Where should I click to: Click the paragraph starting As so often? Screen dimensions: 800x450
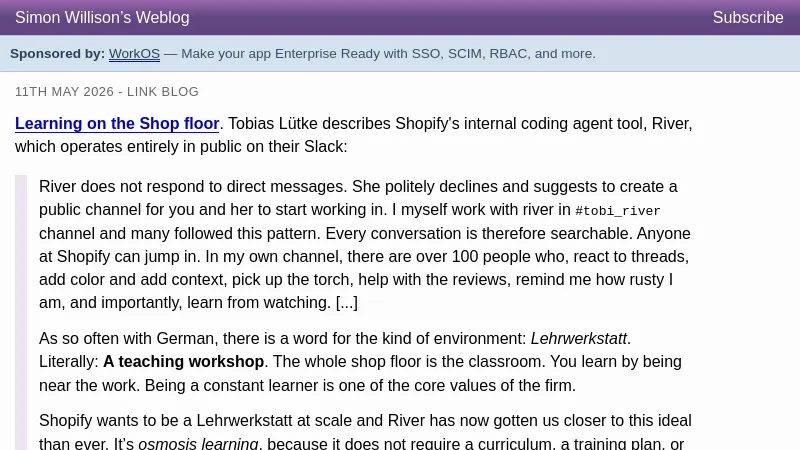[x=360, y=362]
